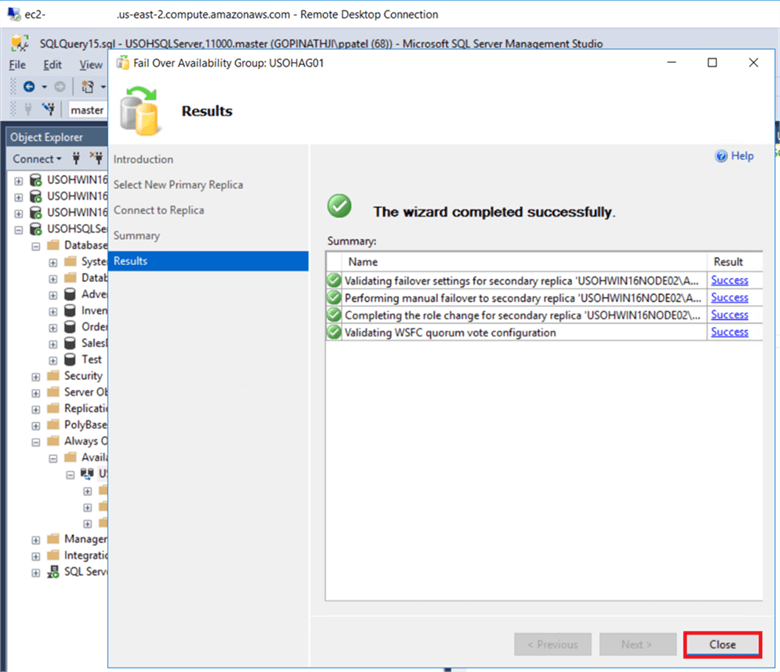
Task: Open the View menu in SSMS
Action: pyautogui.click(x=91, y=65)
